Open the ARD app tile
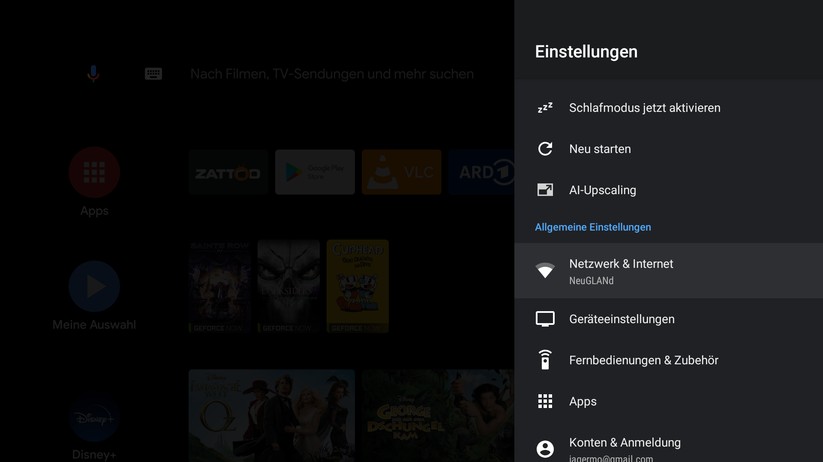The height and width of the screenshot is (462, 823). tap(482, 173)
